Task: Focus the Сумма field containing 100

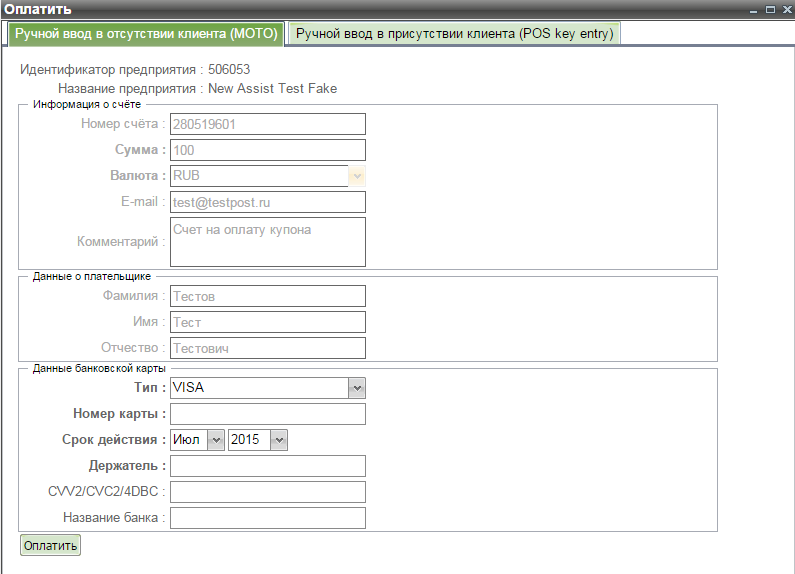Action: pos(268,150)
